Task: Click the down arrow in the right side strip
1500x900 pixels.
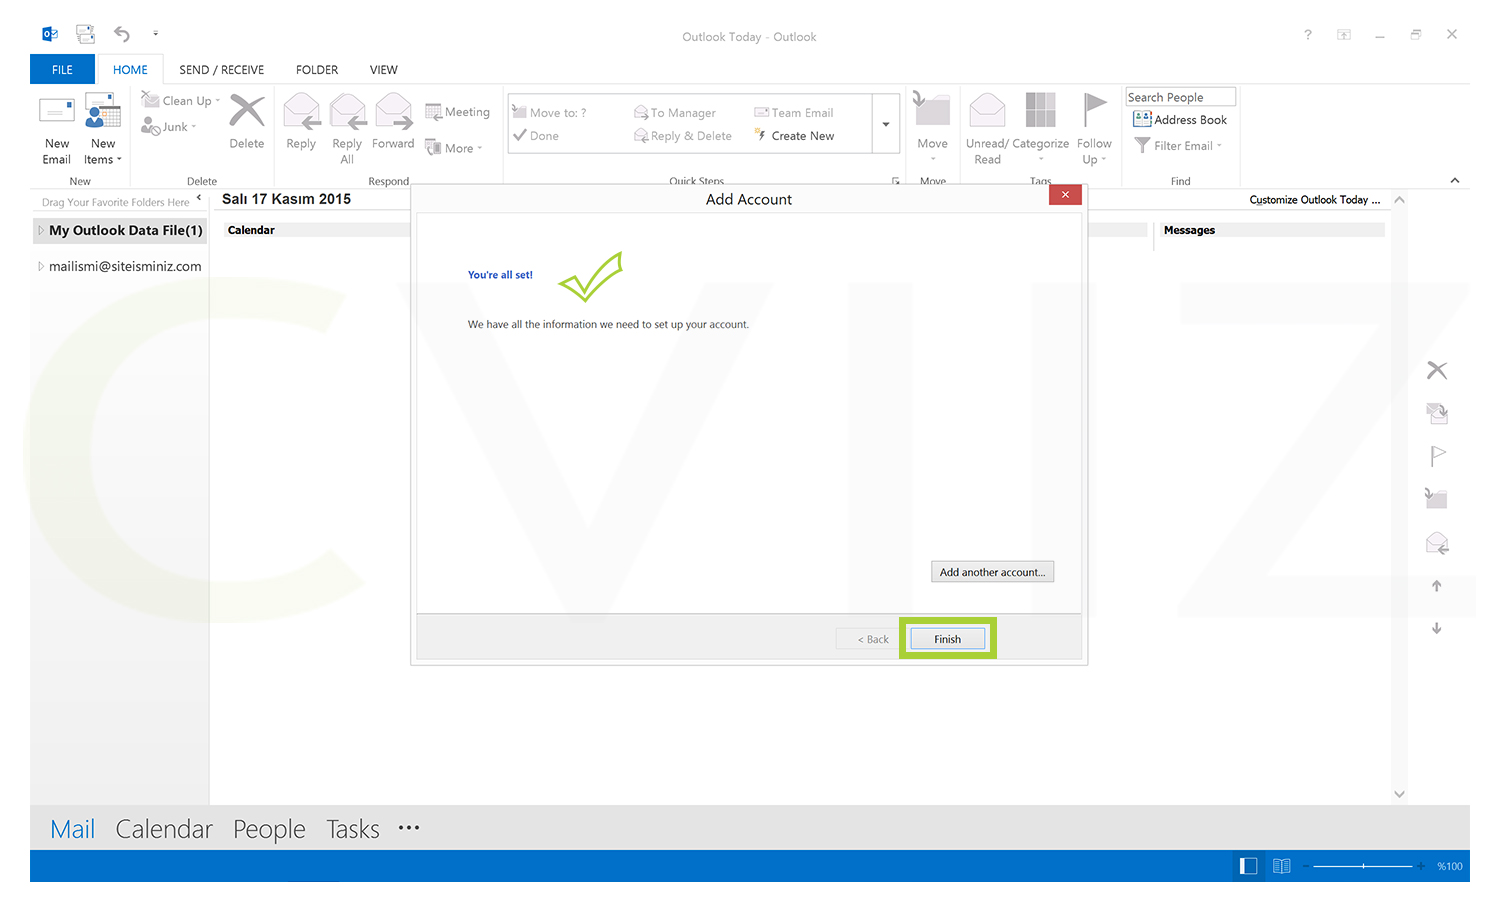Action: (x=1437, y=628)
